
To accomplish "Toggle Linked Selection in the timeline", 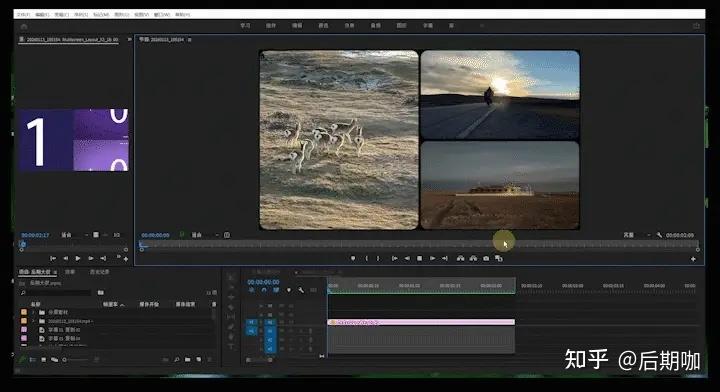I will [276, 290].
